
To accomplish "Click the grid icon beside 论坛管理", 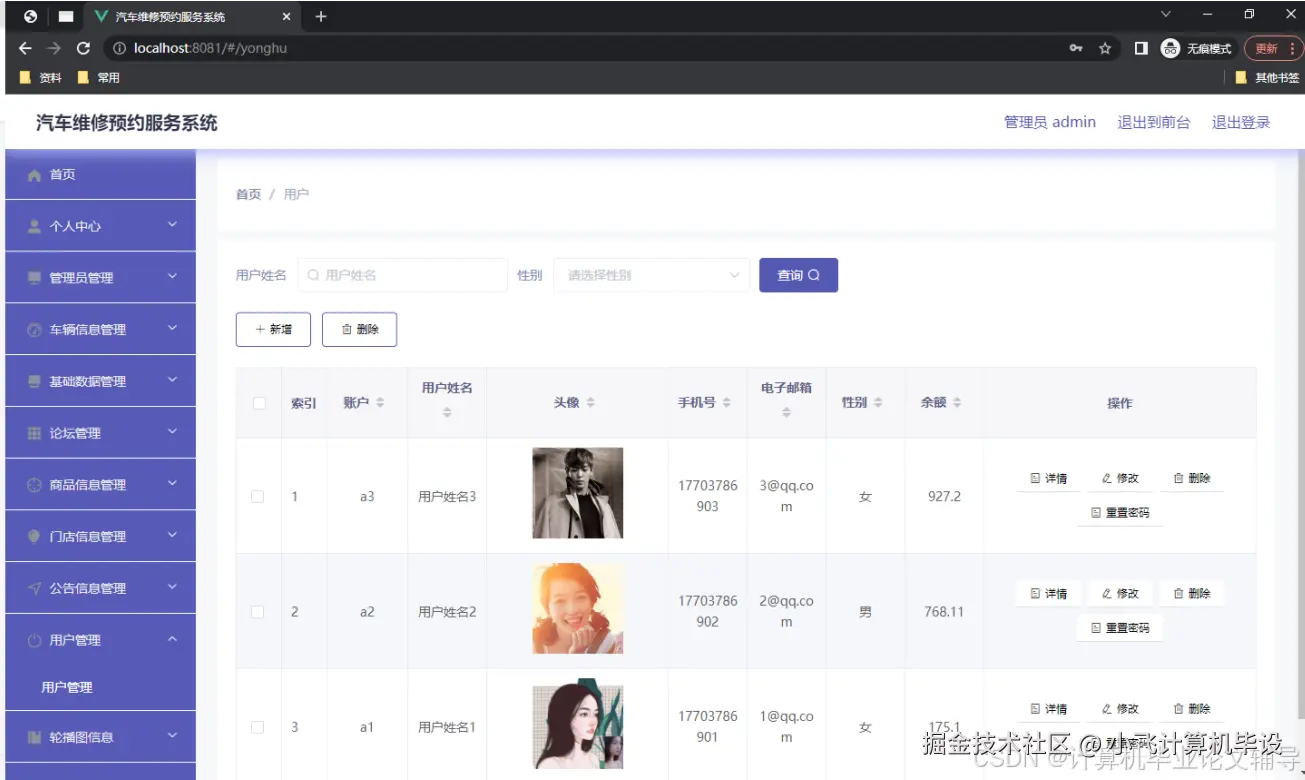I will point(34,434).
